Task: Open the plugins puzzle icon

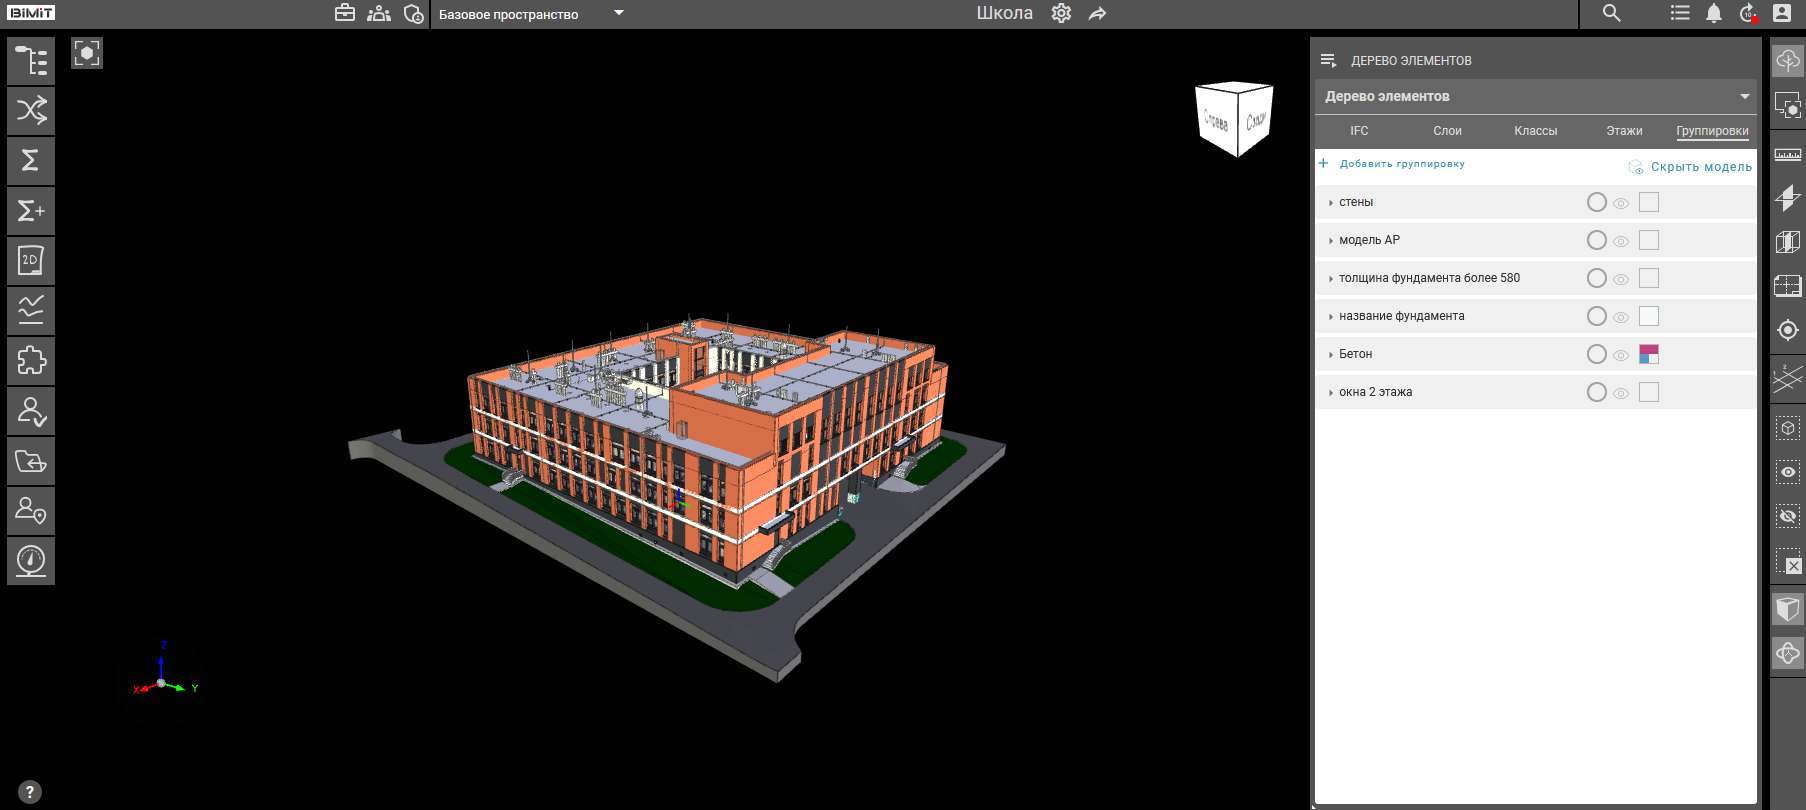Action: point(31,361)
